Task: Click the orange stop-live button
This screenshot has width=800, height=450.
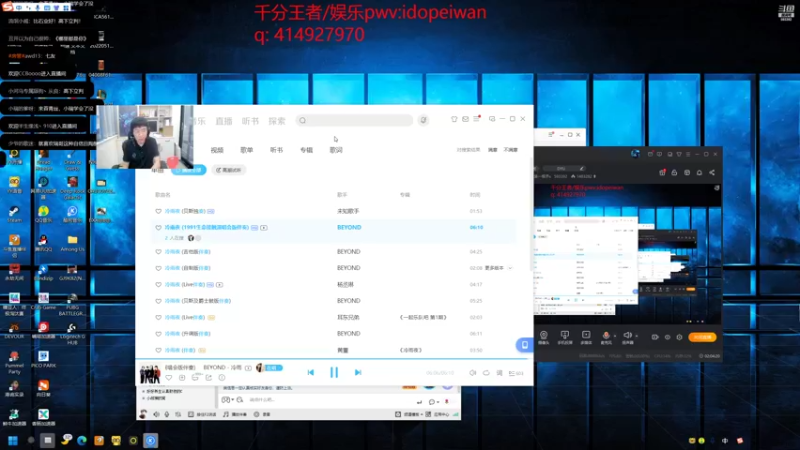Action: (703, 337)
